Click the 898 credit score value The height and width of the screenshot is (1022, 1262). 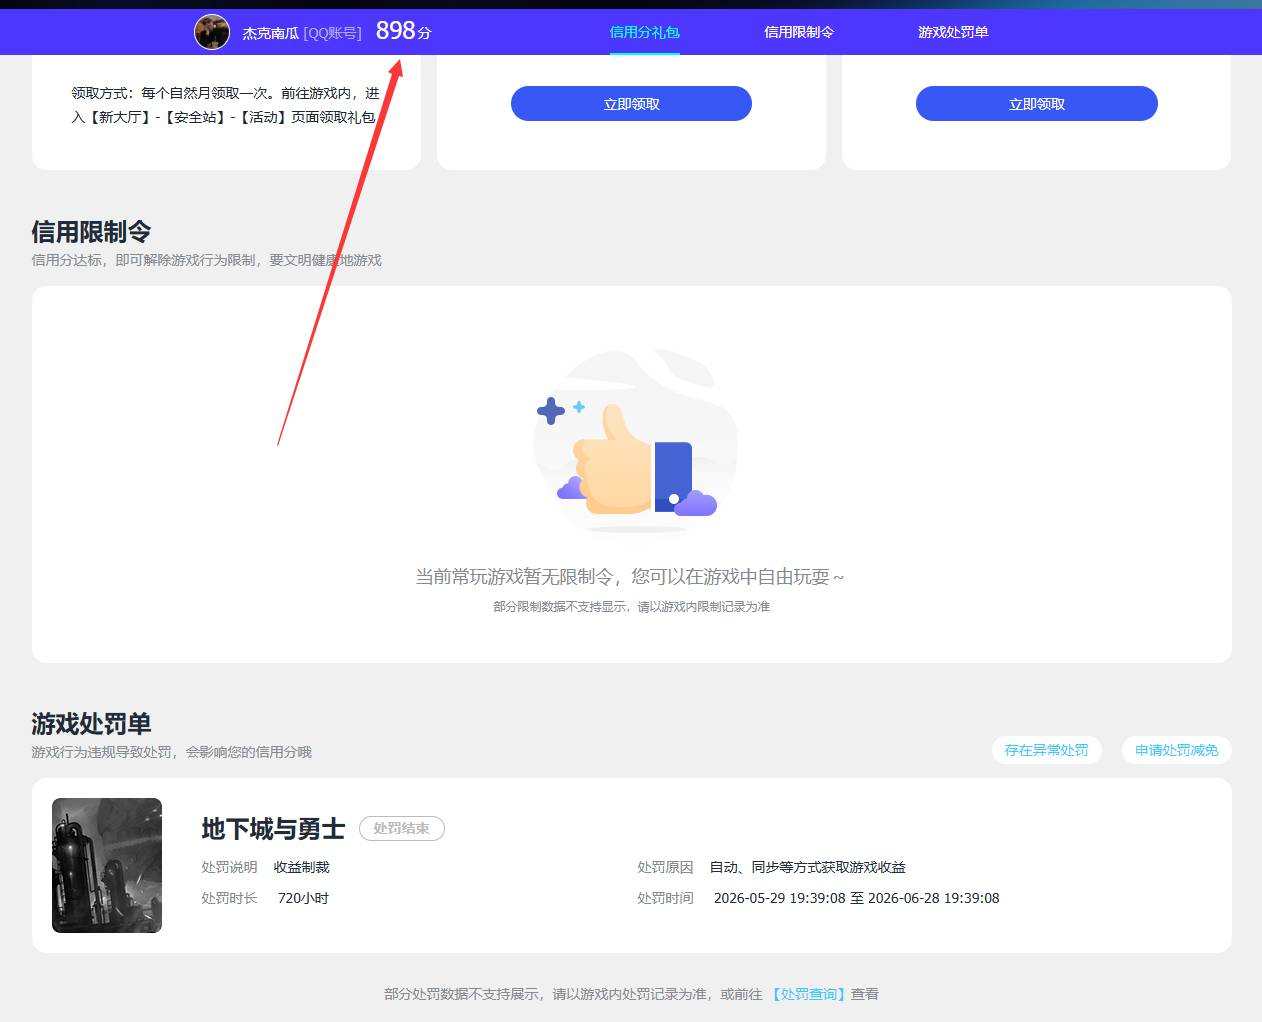point(396,31)
